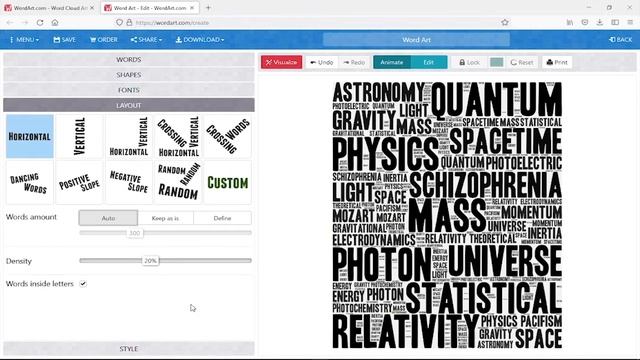The image size is (640, 360).
Task: Open the browser downloads icon
Action: tap(600, 22)
